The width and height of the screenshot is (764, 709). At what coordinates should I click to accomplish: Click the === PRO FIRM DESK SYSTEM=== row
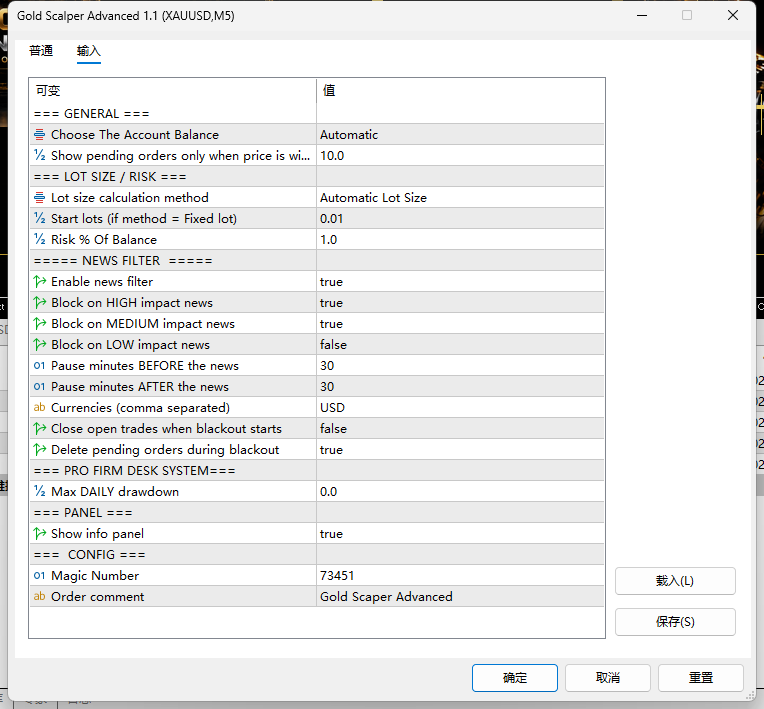pos(317,470)
